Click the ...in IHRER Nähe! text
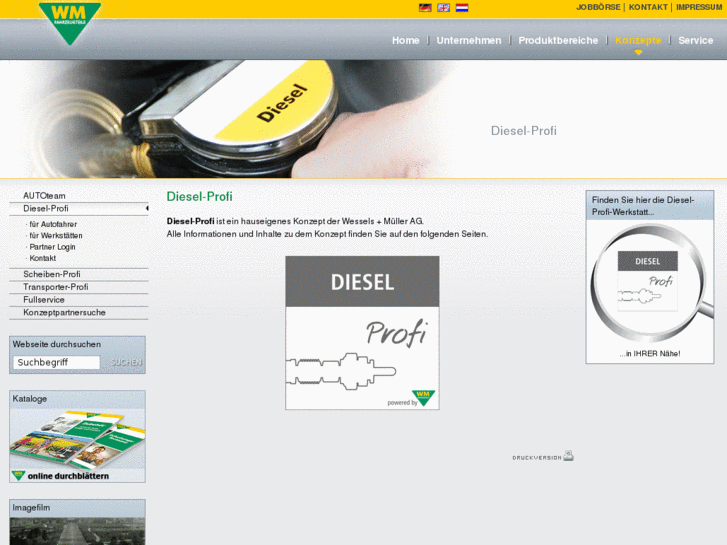This screenshot has height=545, width=727. (650, 353)
